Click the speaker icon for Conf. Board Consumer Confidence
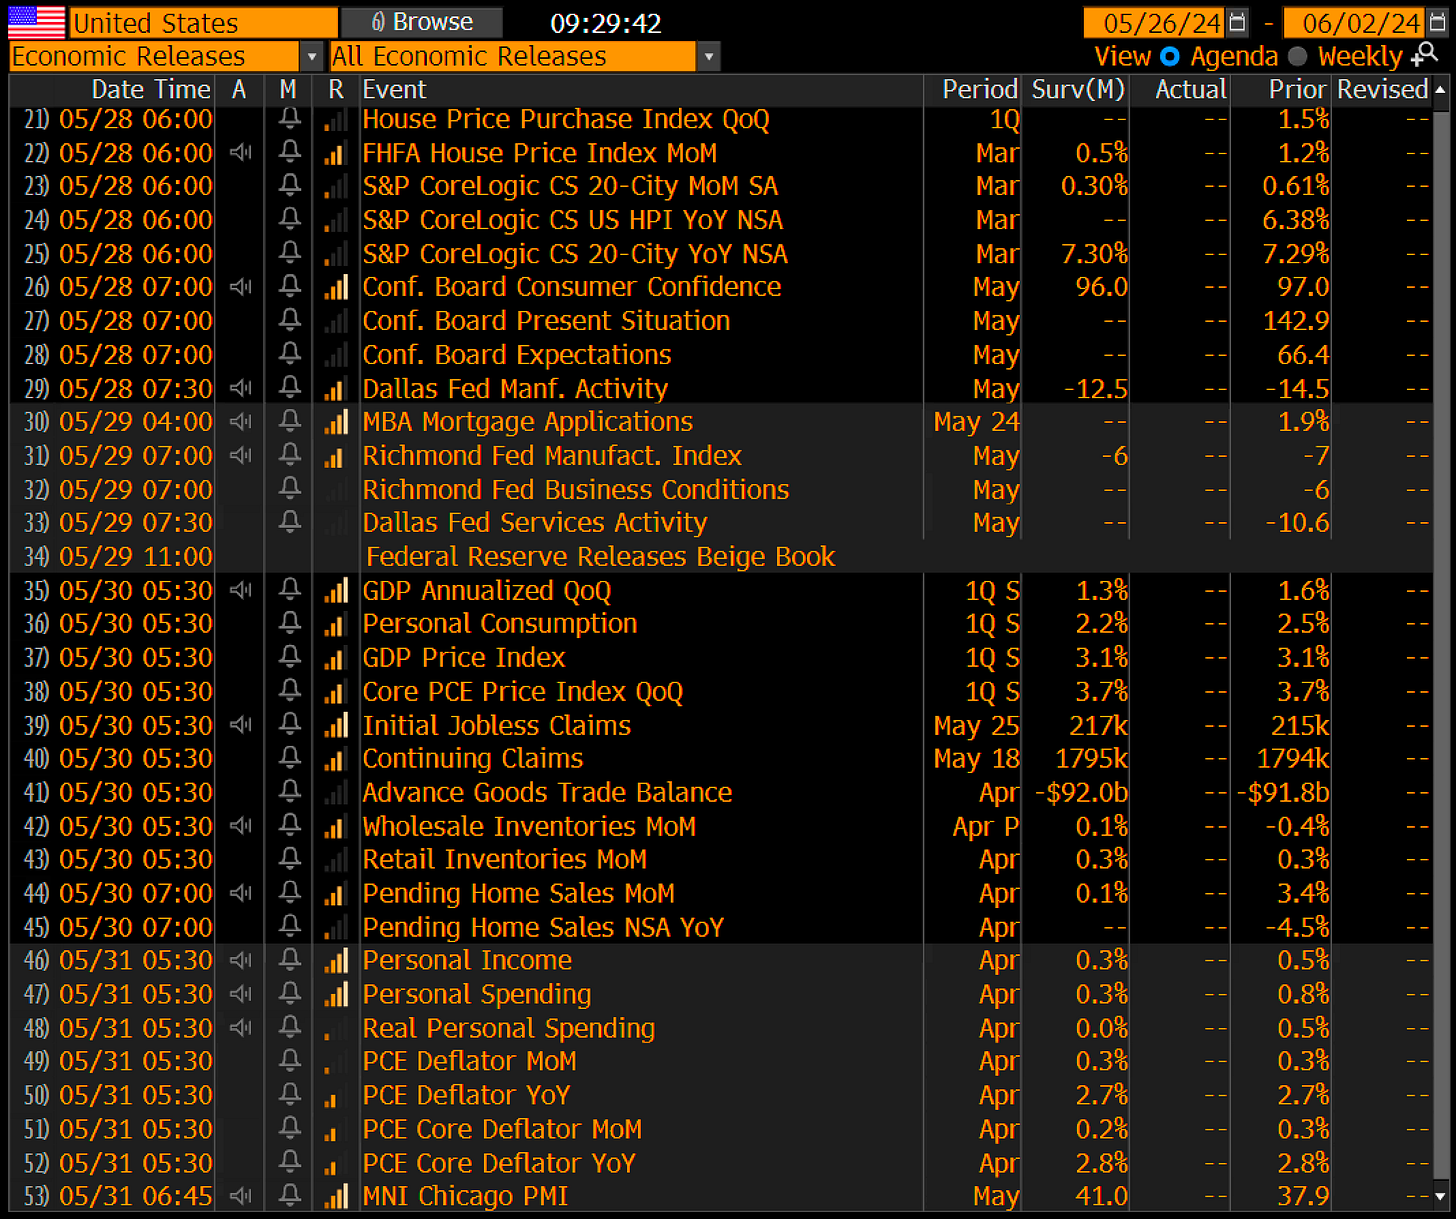Screen dimensions: 1456x1219 [x=240, y=287]
